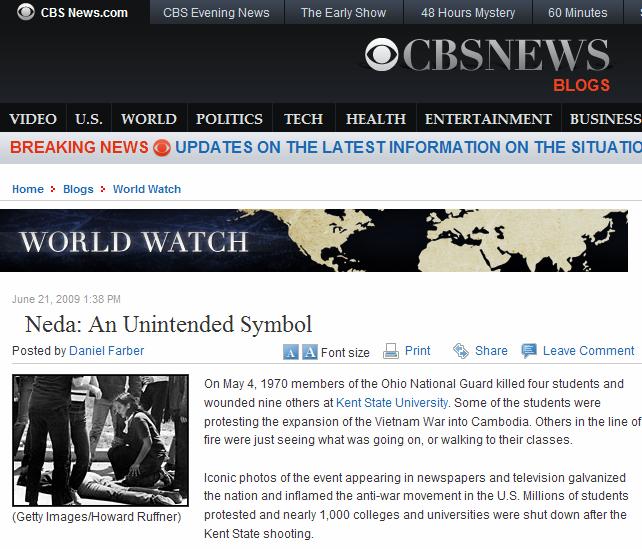The height and width of the screenshot is (549, 642).
Task: Click the date June 21, 2009 1:38 PM
Action: (66, 299)
